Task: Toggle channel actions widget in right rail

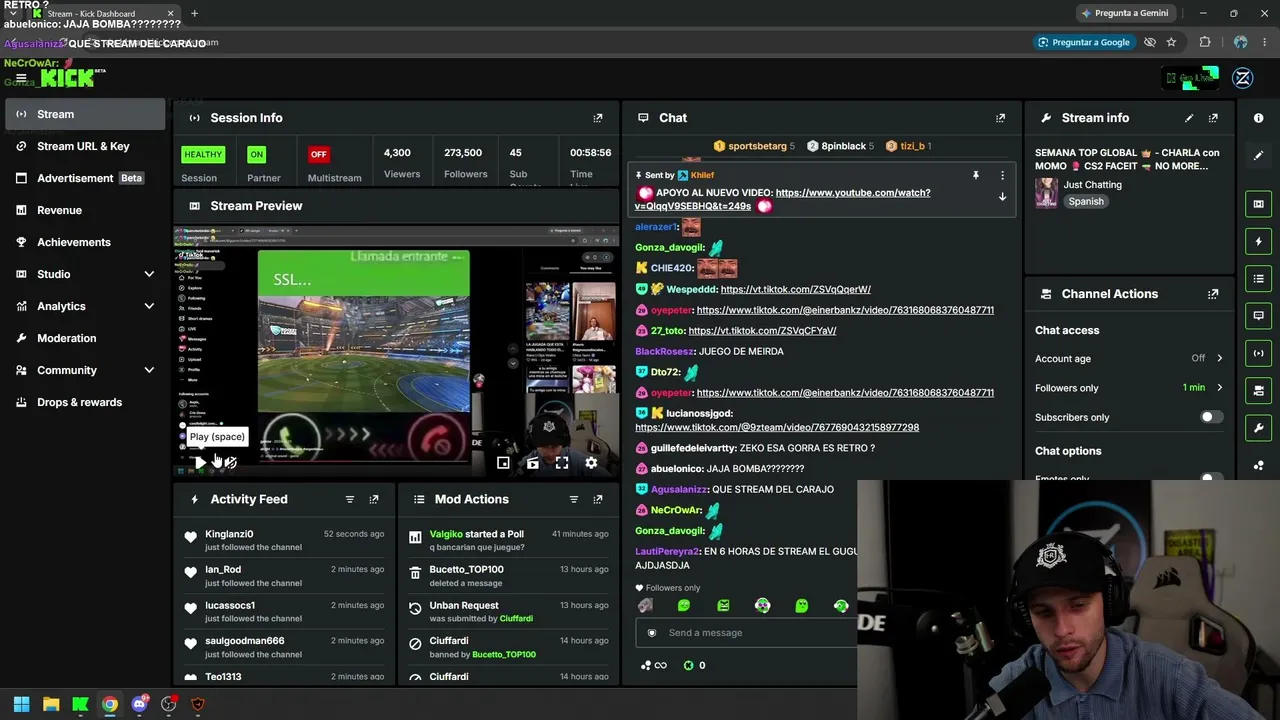Action: (1258, 390)
